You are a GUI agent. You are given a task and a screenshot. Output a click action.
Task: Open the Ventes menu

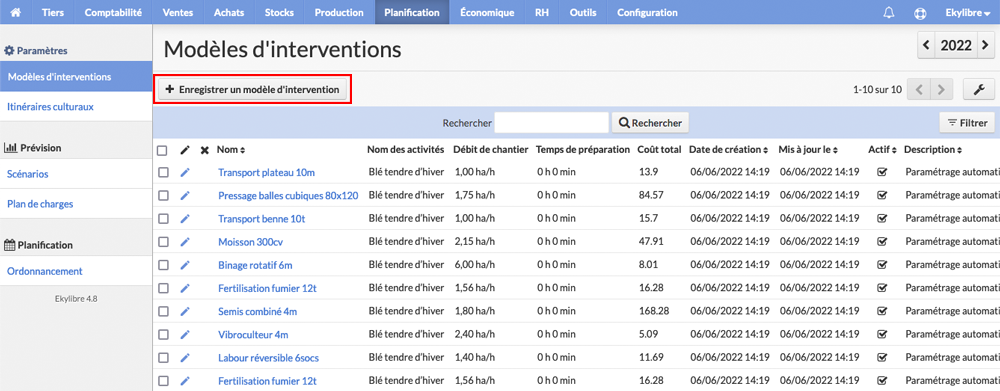(x=177, y=12)
